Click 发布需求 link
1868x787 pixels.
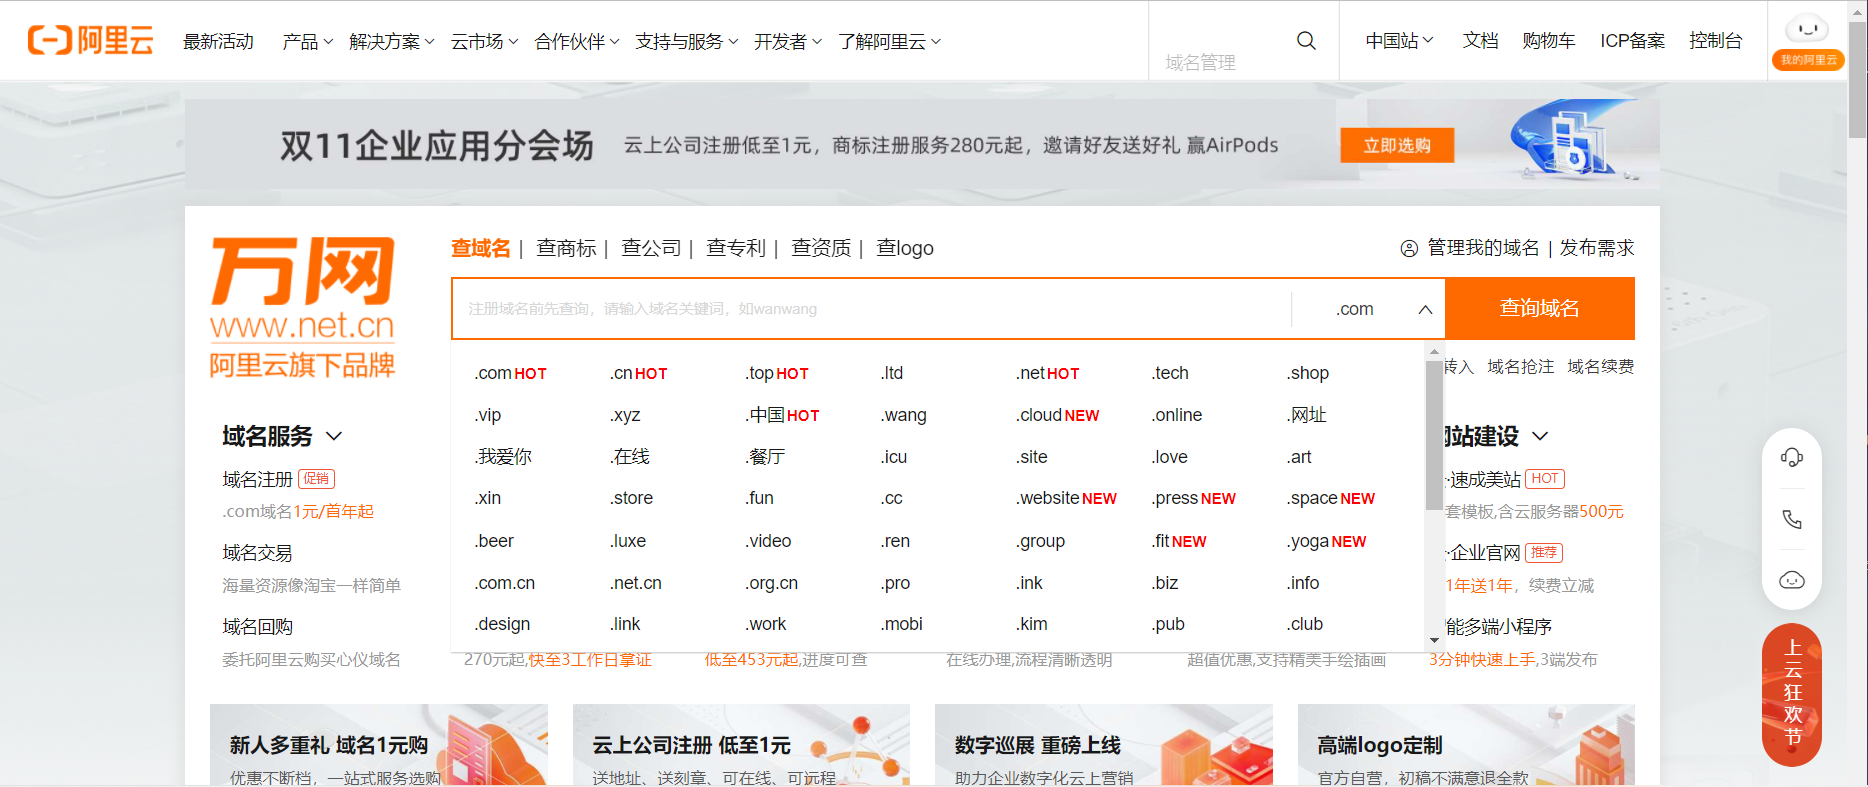point(1597,248)
